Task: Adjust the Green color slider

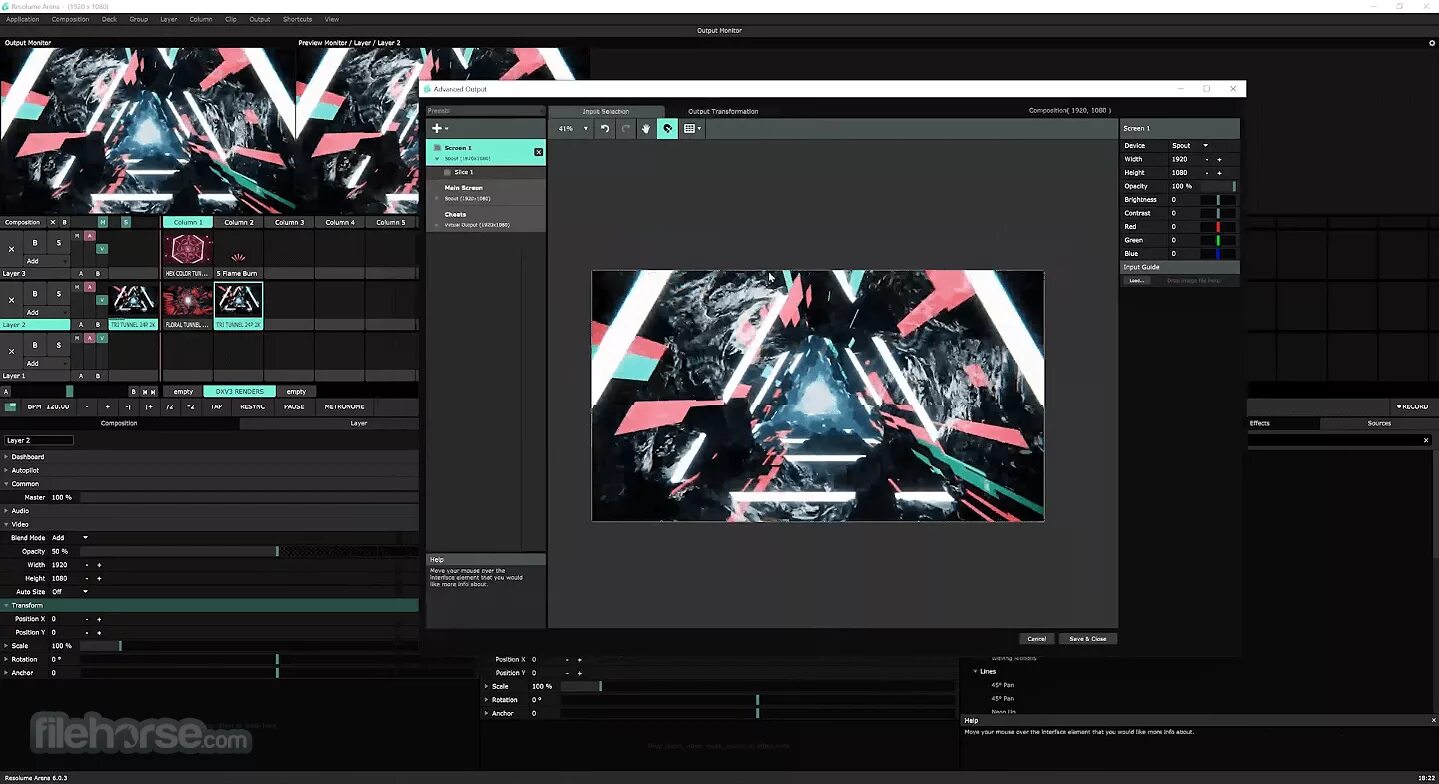Action: [1218, 240]
